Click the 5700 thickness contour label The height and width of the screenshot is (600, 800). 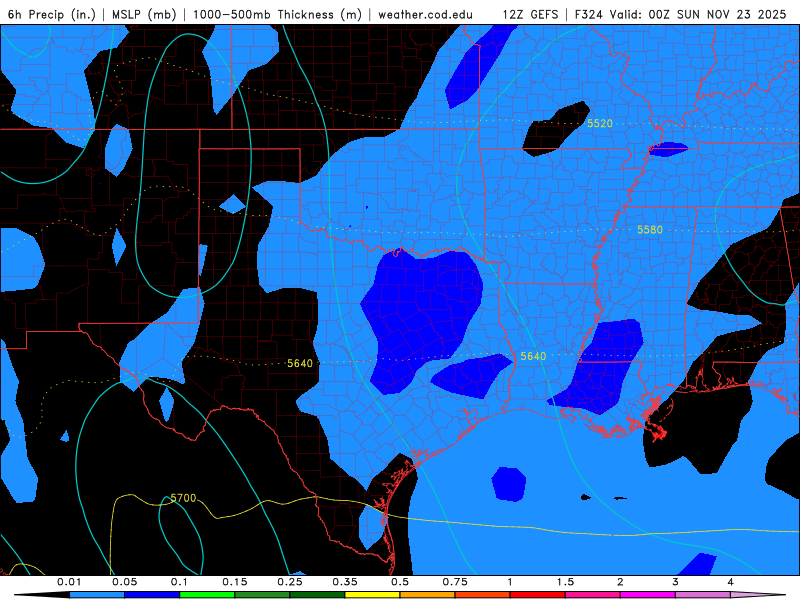[x=183, y=498]
